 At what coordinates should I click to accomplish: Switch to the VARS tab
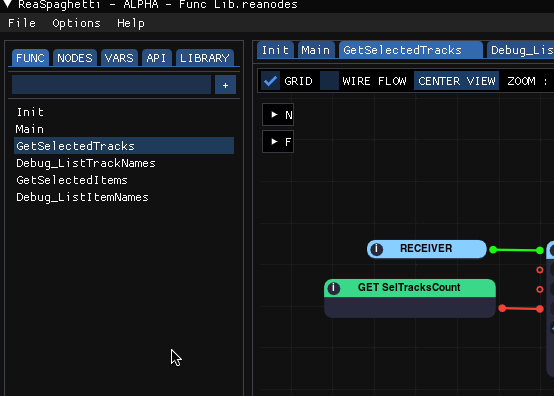pyautogui.click(x=119, y=58)
